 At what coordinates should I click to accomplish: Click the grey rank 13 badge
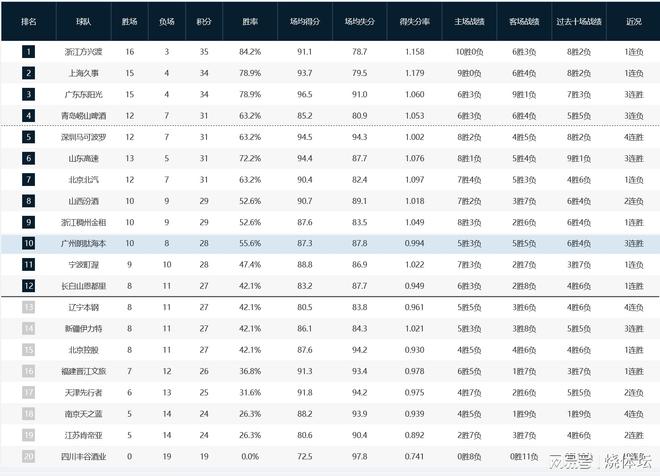[x=29, y=307]
